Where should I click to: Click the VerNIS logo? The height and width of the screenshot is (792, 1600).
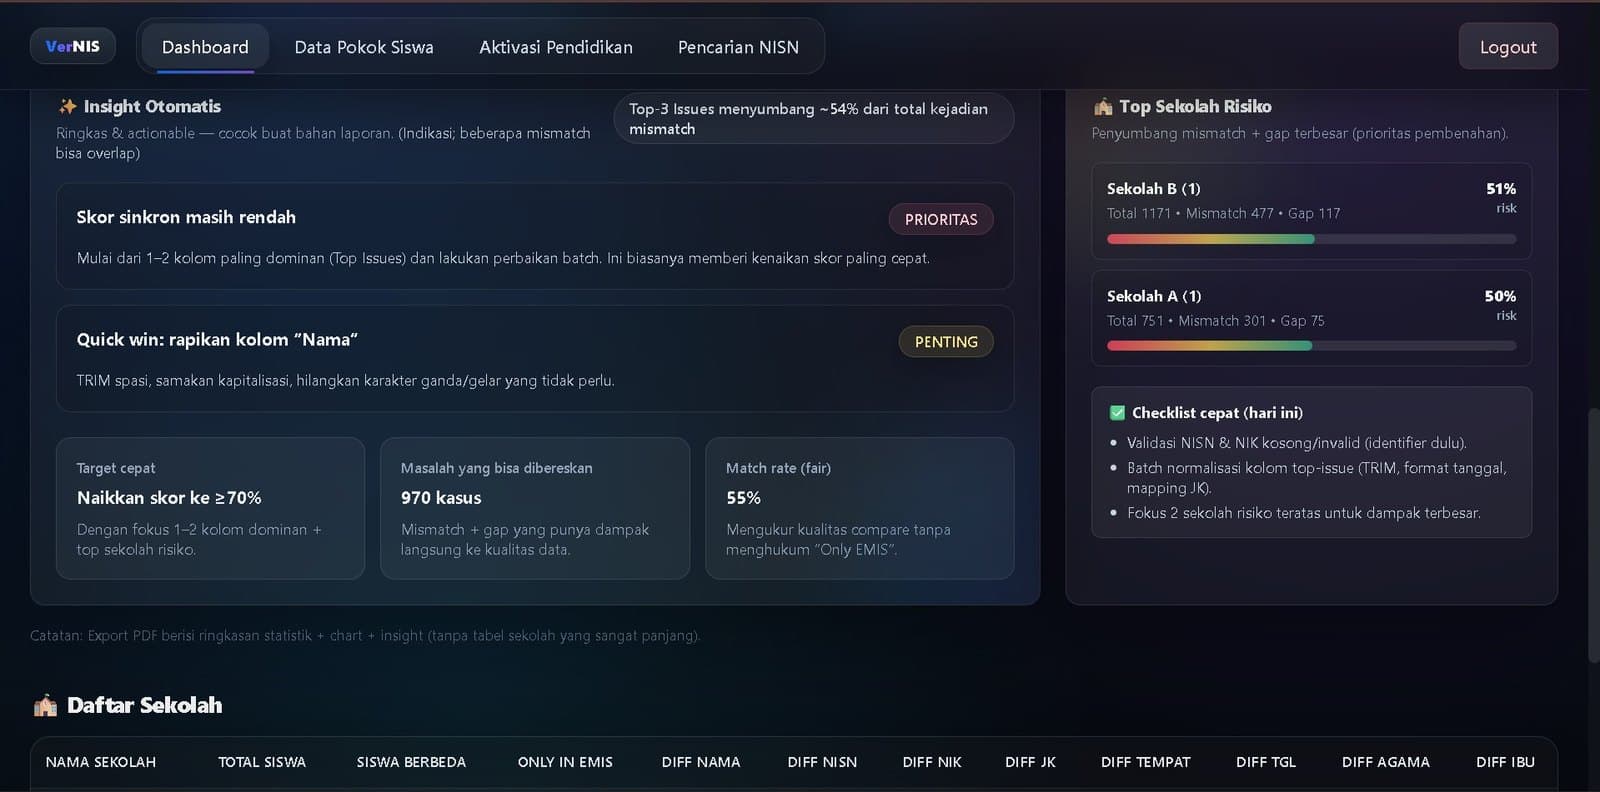tap(73, 46)
